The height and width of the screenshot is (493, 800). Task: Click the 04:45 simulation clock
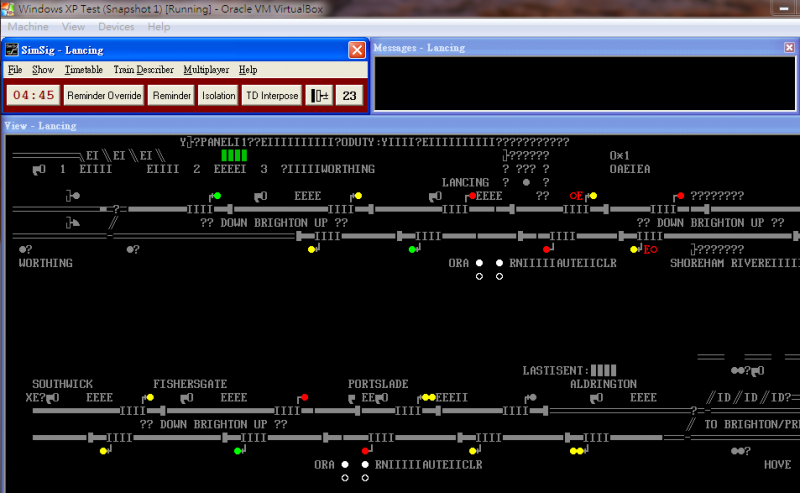[33, 95]
